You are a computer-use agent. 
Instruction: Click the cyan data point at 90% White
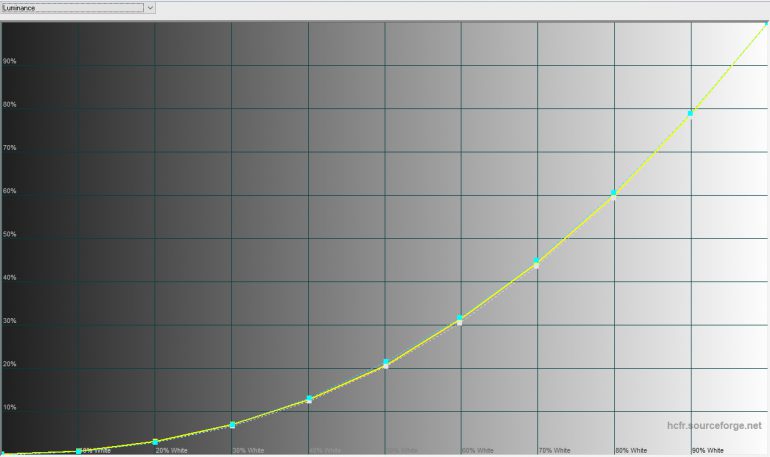690,113
